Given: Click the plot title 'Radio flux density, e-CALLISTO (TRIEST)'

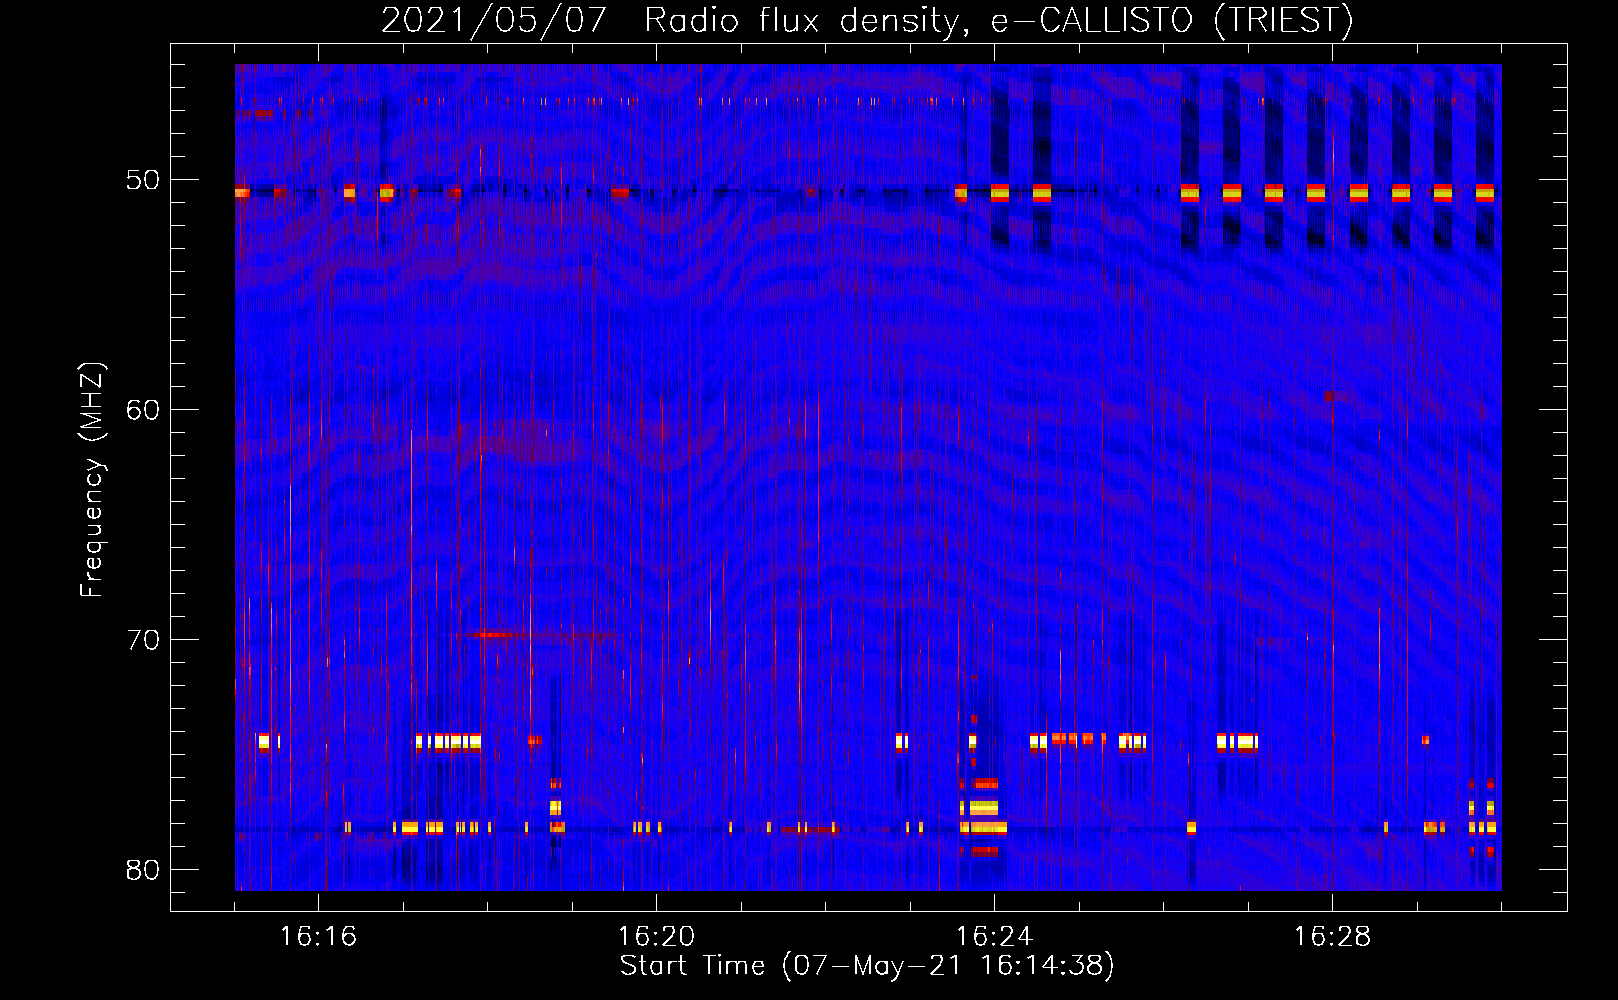Looking at the screenshot, I should tap(998, 20).
